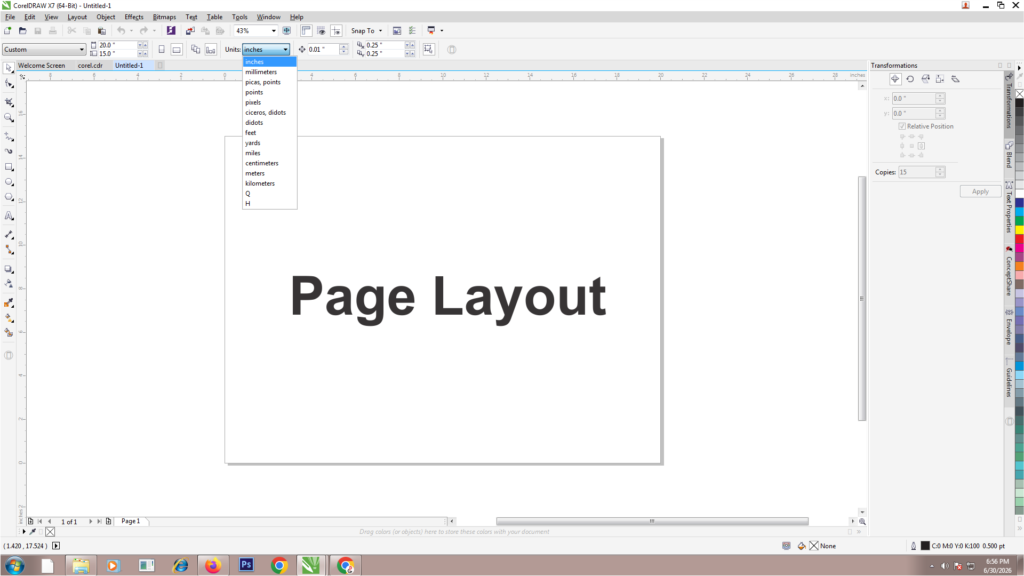1024x576 pixels.
Task: Select the Straight-line Connector tool
Action: point(8,249)
